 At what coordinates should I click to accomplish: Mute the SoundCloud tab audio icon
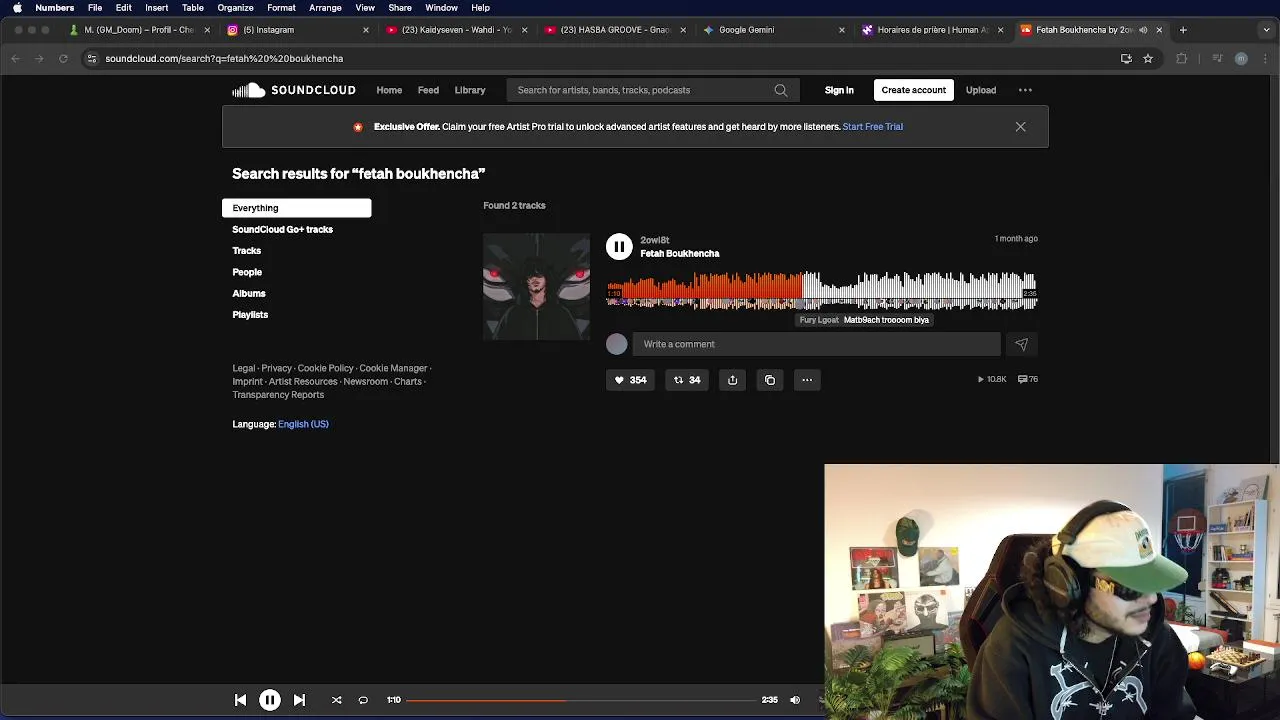(x=1143, y=30)
